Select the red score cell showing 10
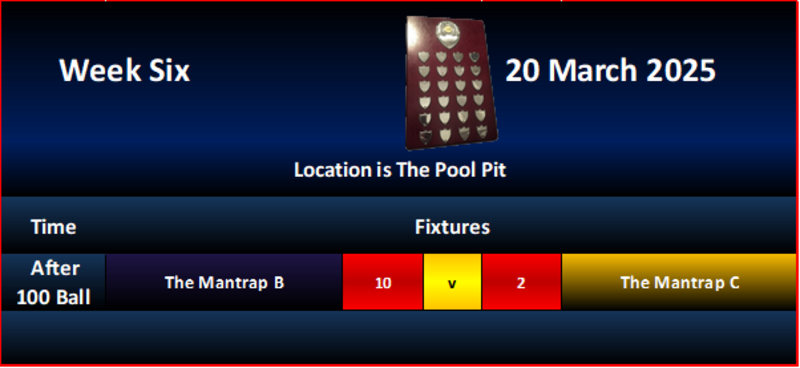800x368 pixels. pos(383,282)
